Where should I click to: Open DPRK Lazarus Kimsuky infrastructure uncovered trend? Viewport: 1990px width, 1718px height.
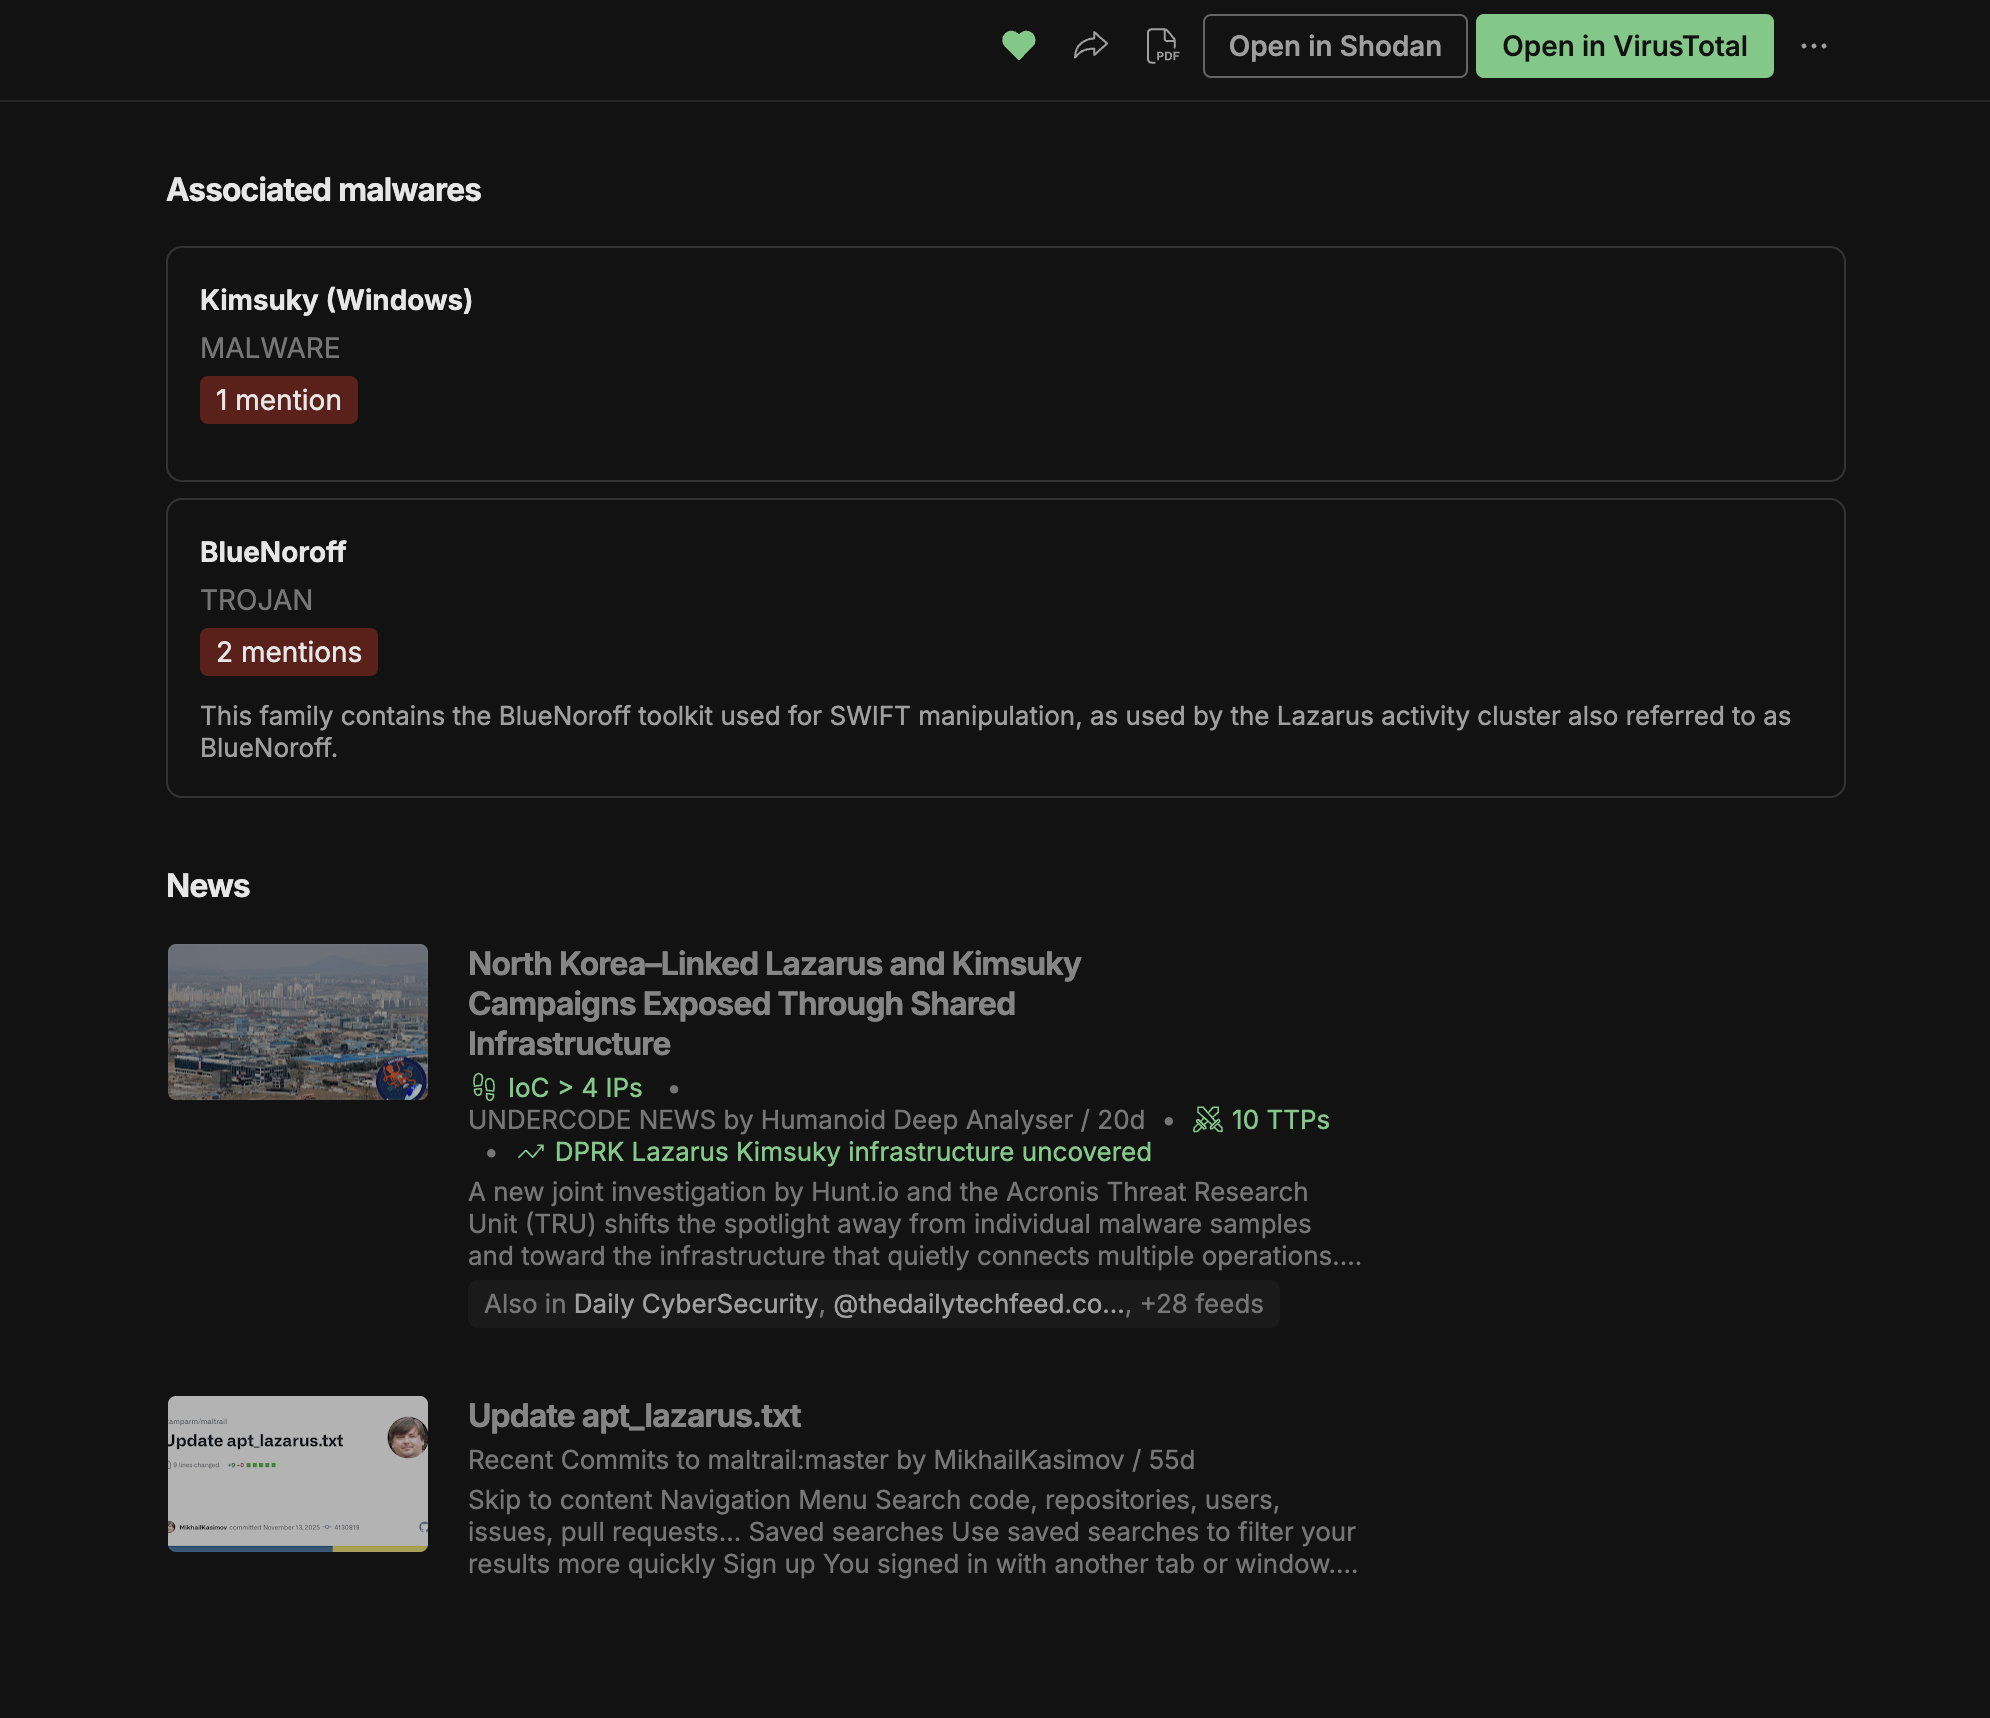pyautogui.click(x=852, y=1152)
